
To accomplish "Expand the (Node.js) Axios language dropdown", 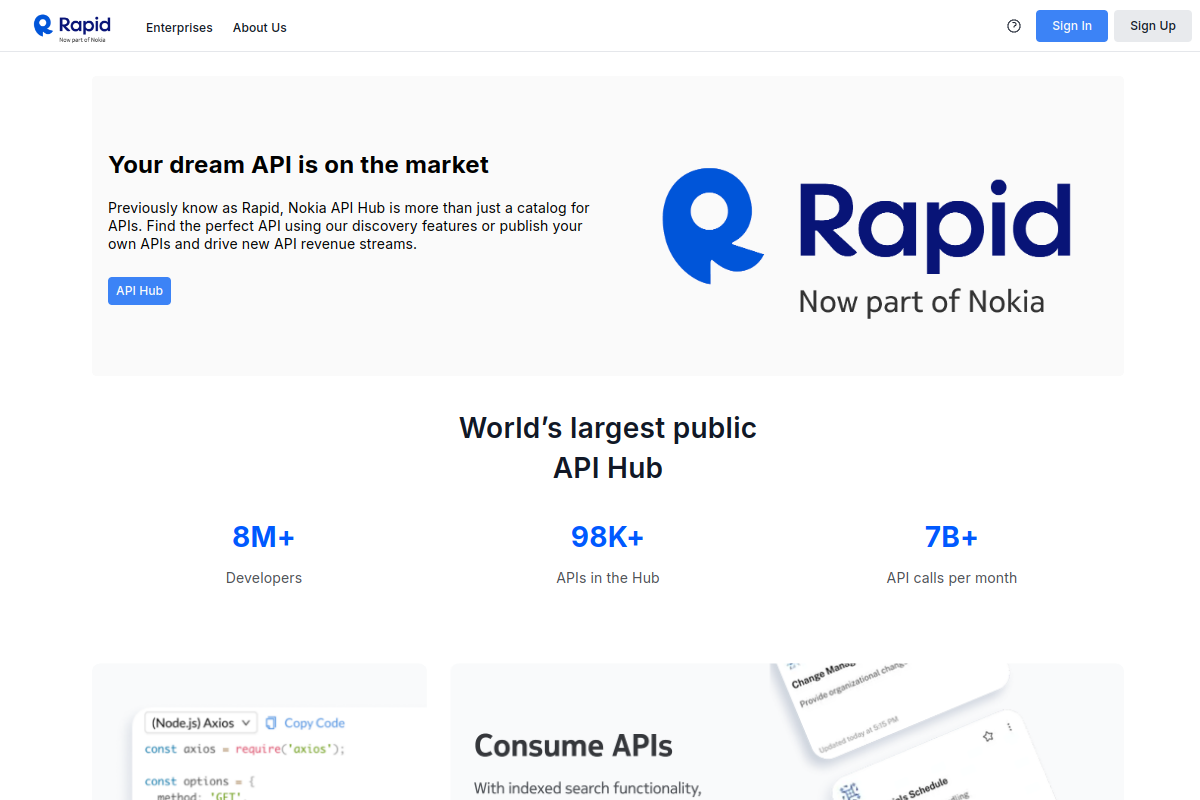I will 201,723.
